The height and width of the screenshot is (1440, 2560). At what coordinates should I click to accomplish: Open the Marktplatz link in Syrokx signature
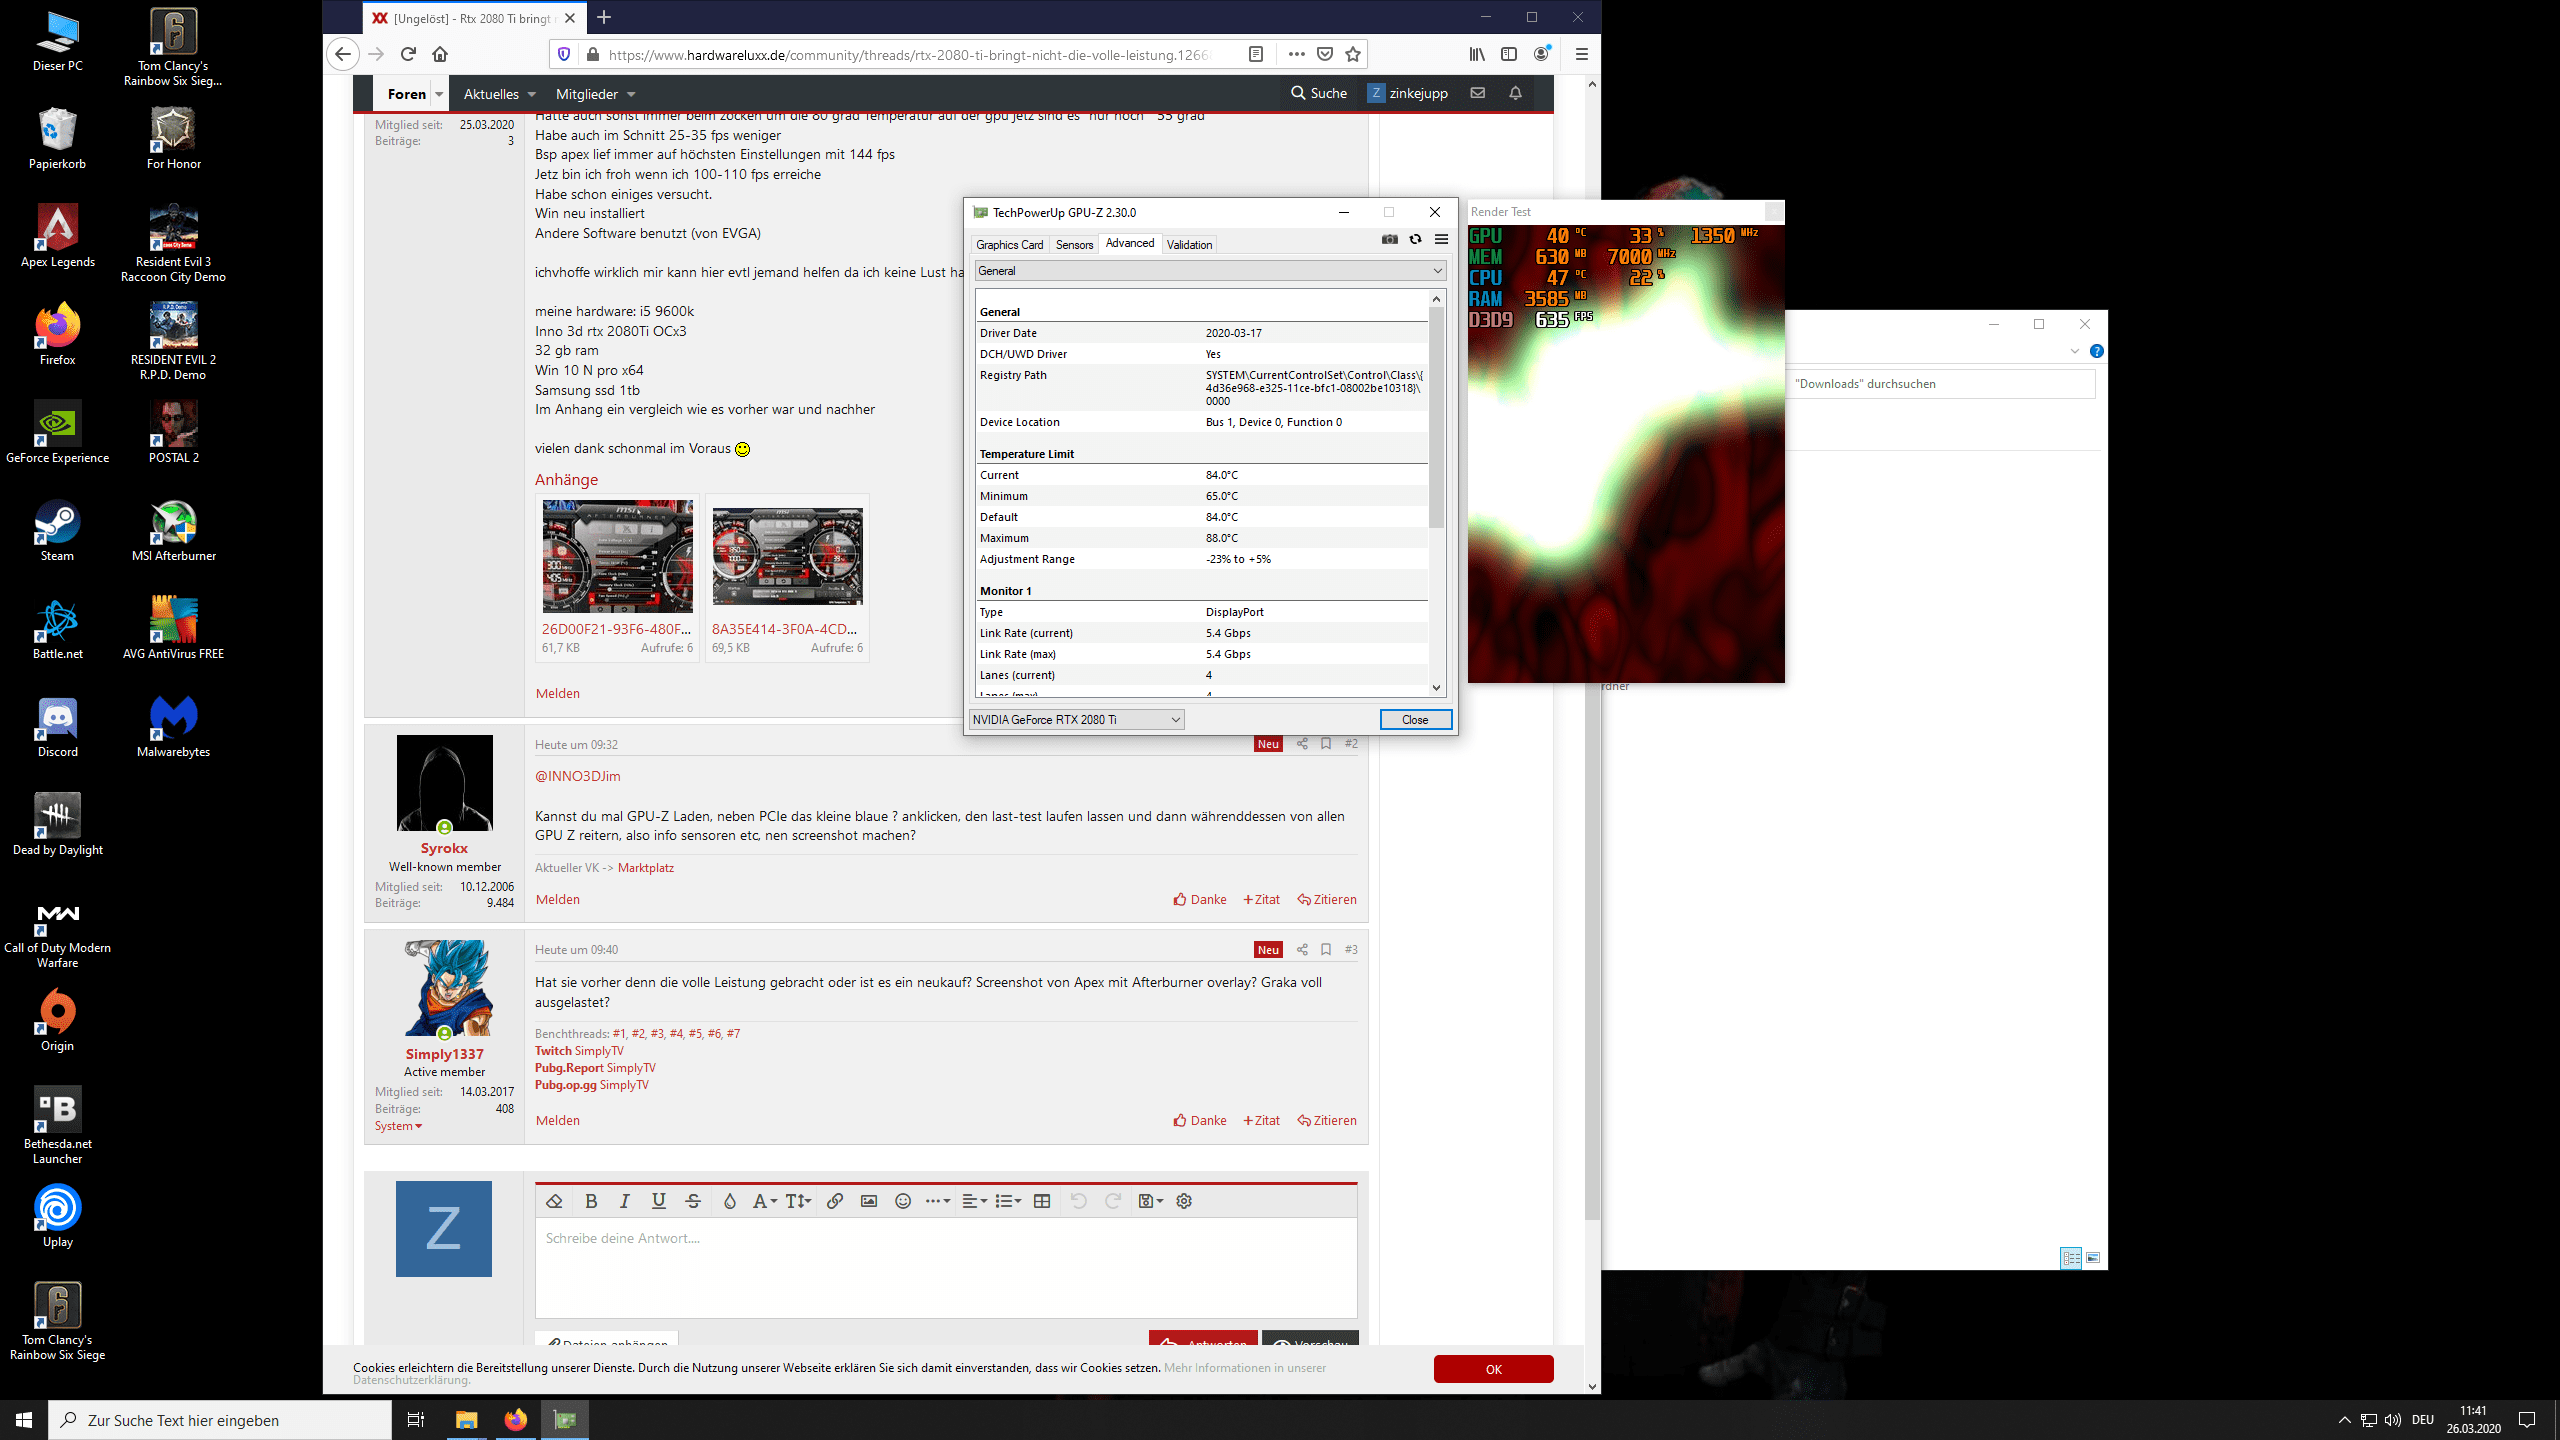[x=645, y=867]
